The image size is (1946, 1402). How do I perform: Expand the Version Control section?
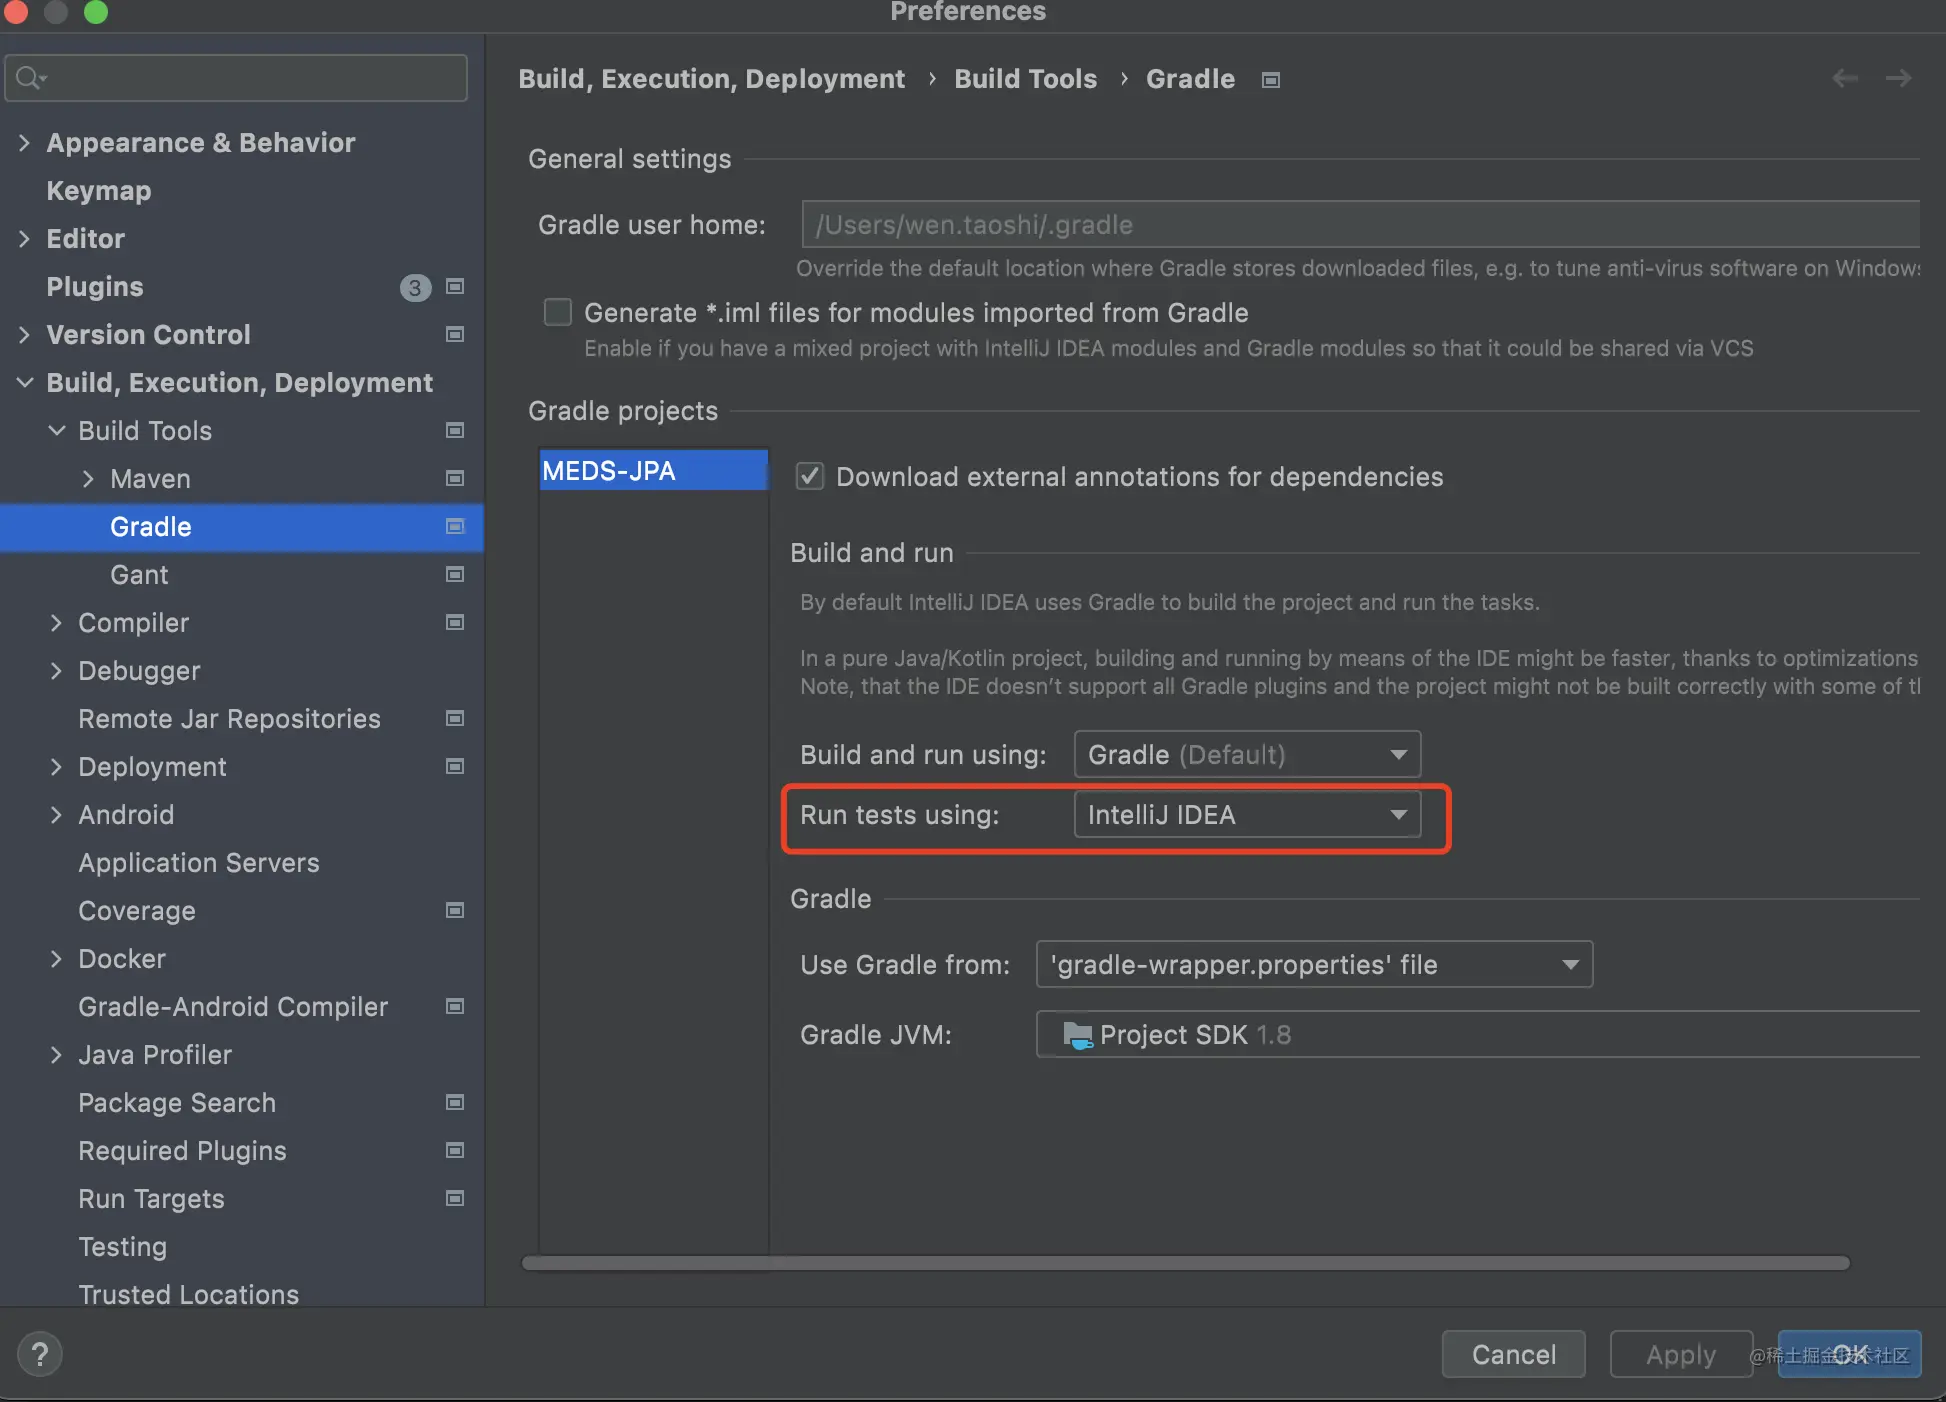[x=24, y=335]
